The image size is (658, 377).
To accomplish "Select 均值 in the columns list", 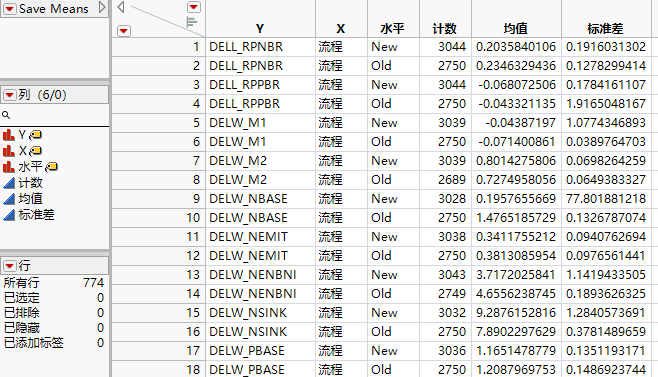I will (30, 199).
